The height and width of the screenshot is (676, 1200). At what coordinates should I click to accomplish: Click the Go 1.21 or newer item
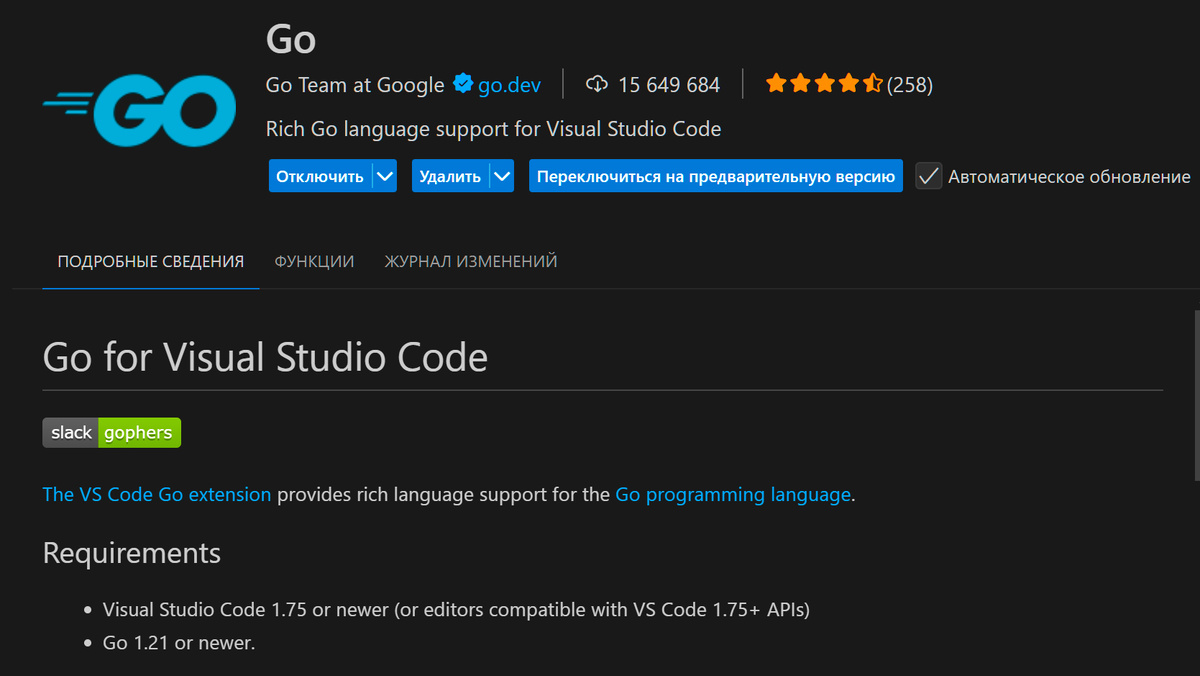click(179, 643)
